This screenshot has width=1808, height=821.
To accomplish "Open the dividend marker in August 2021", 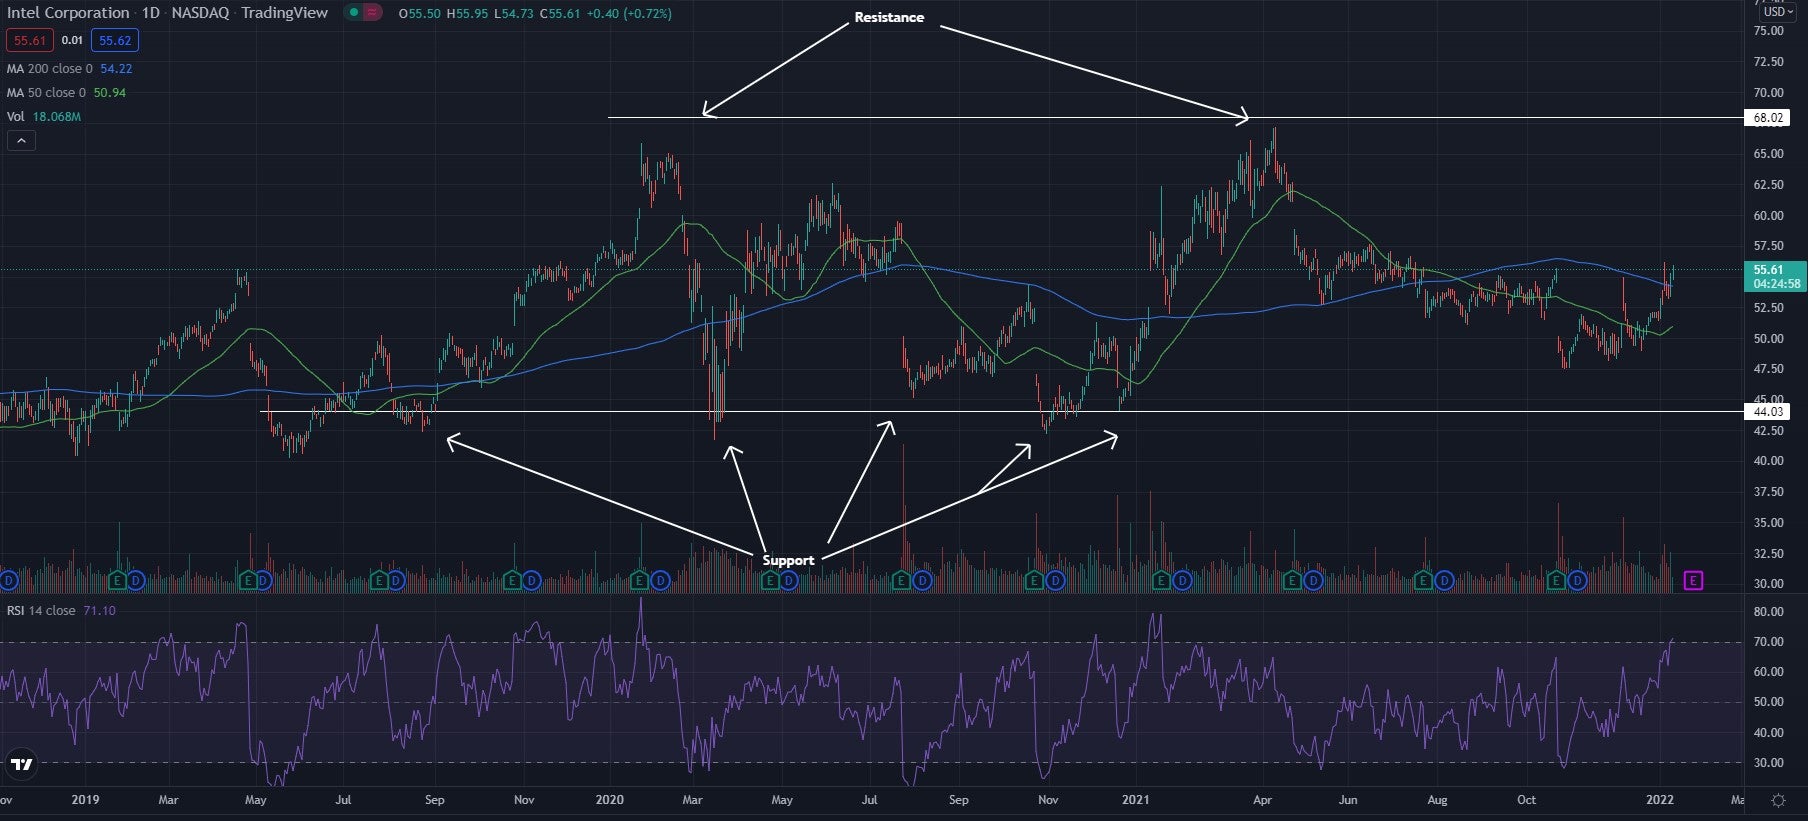I will pos(1444,580).
